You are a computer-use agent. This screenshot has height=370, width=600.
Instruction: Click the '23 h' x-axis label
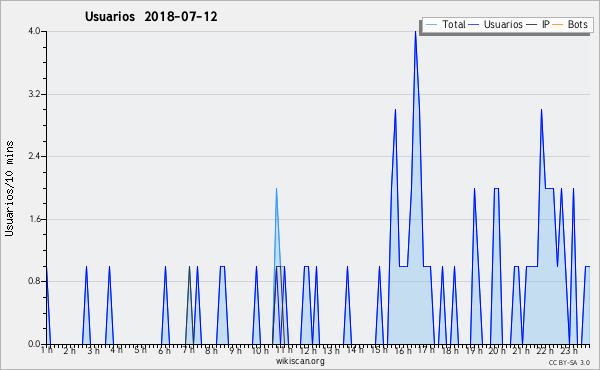[x=569, y=350]
